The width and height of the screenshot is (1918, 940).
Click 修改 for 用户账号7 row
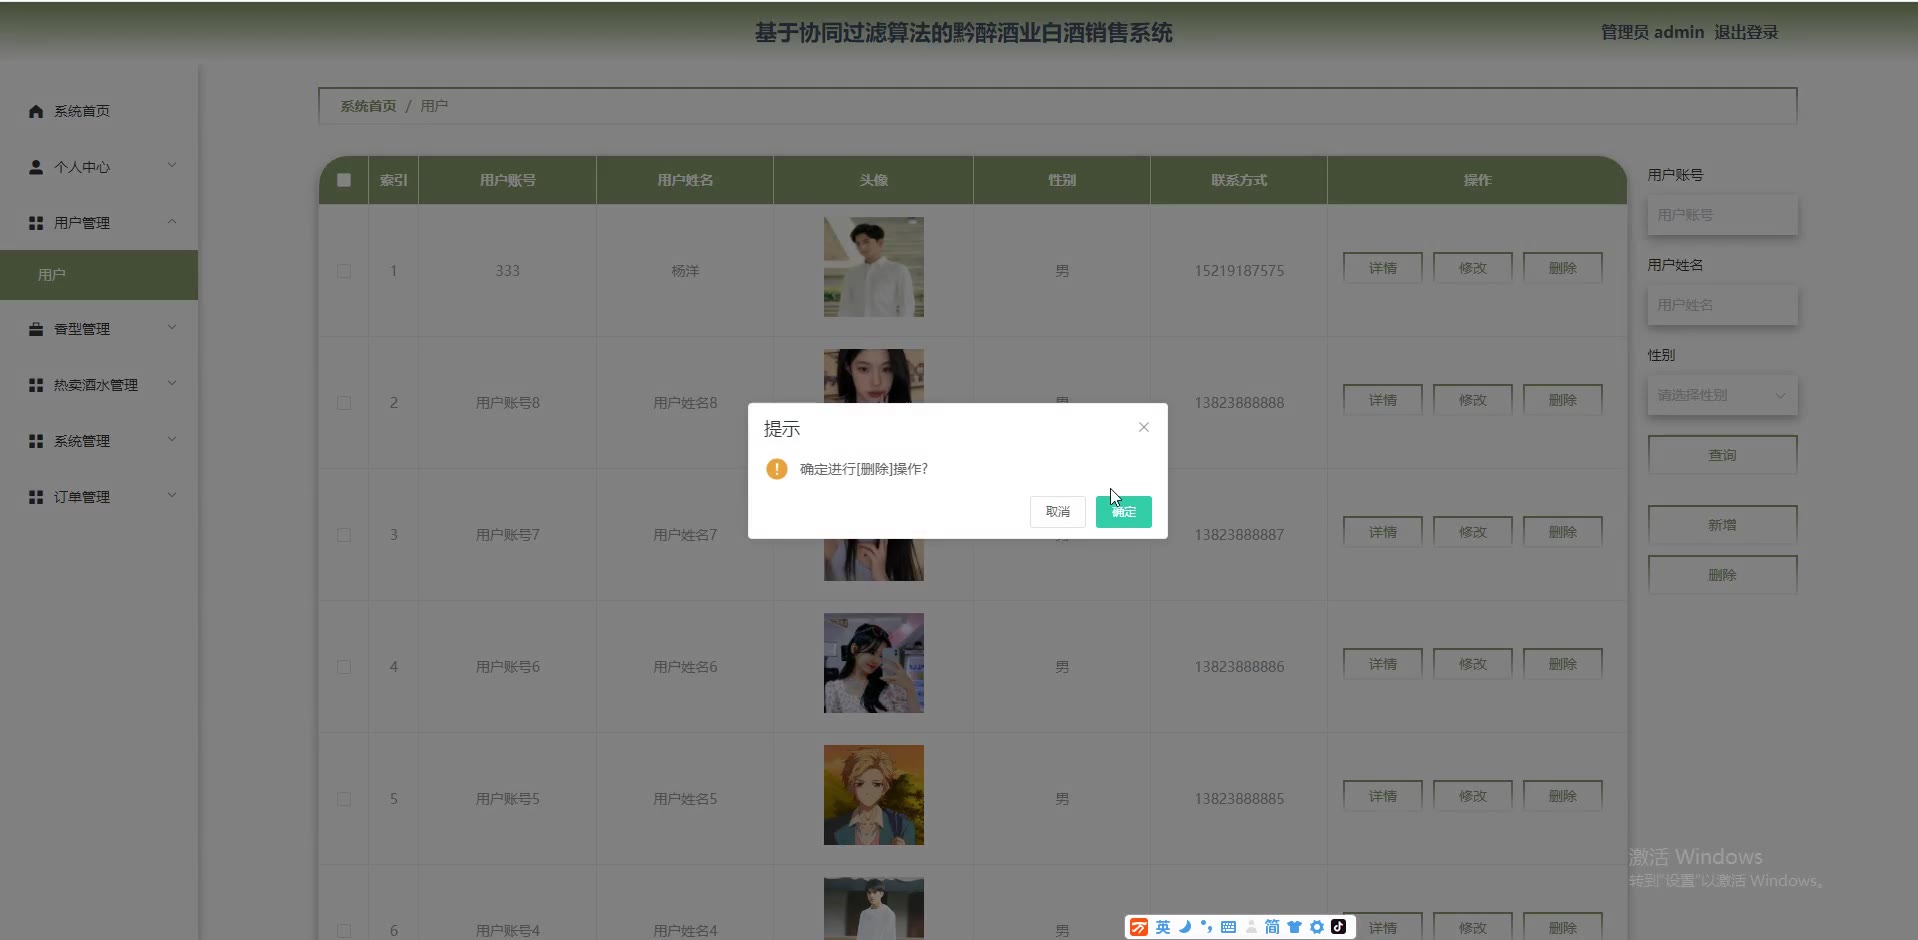pyautogui.click(x=1473, y=532)
